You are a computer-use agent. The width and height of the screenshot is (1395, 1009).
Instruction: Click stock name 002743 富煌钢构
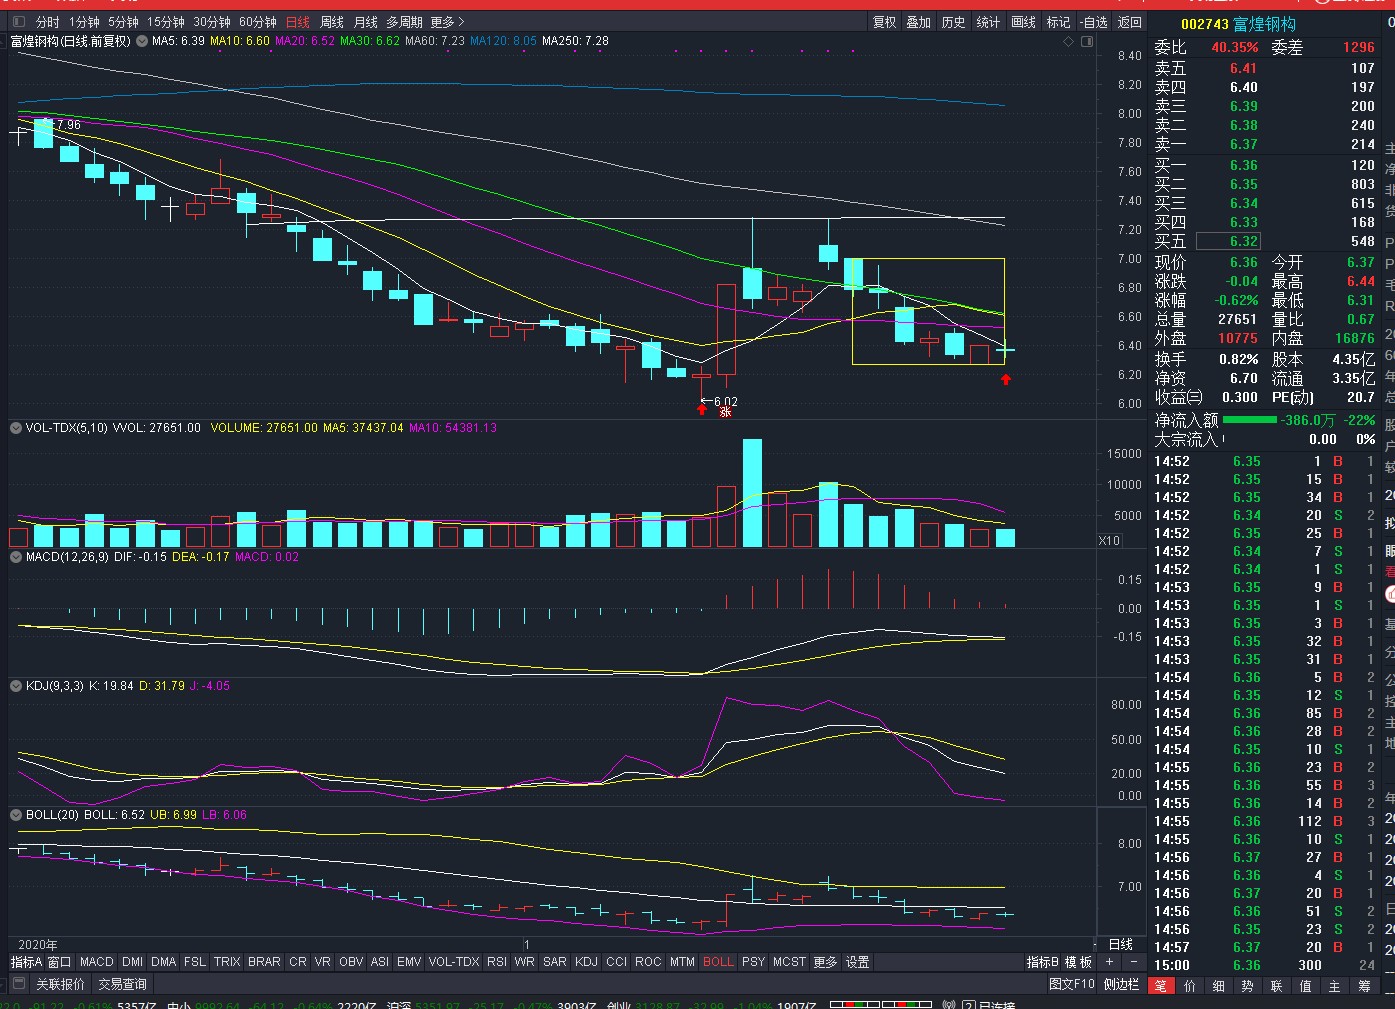coord(1238,24)
